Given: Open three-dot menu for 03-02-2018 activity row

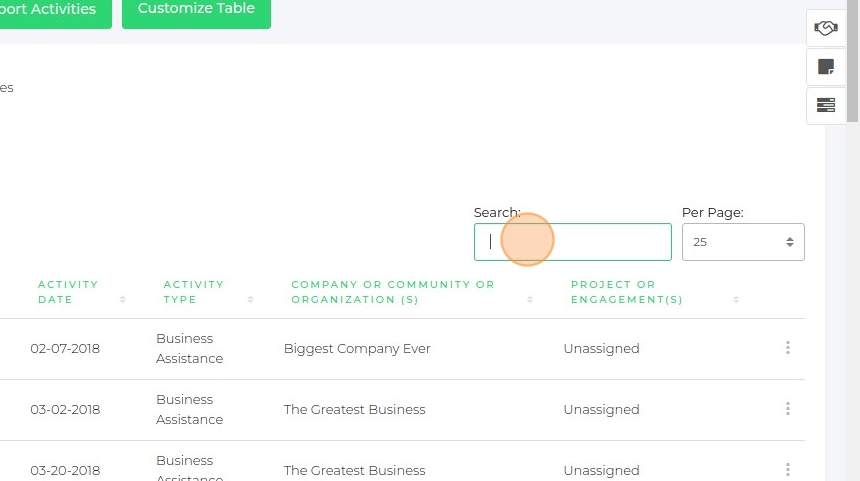Looking at the screenshot, I should (x=788, y=409).
